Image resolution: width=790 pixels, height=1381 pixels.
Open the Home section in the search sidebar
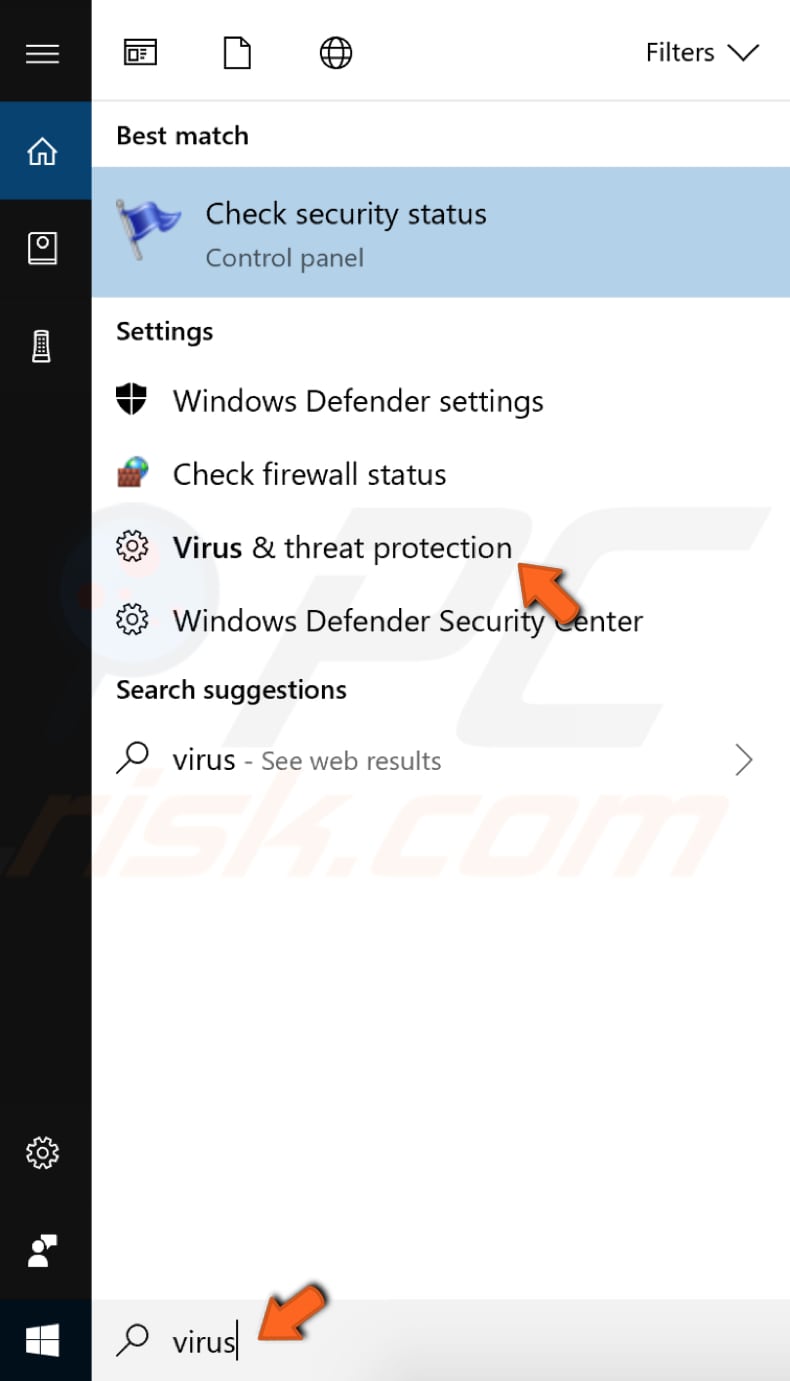tap(44, 150)
